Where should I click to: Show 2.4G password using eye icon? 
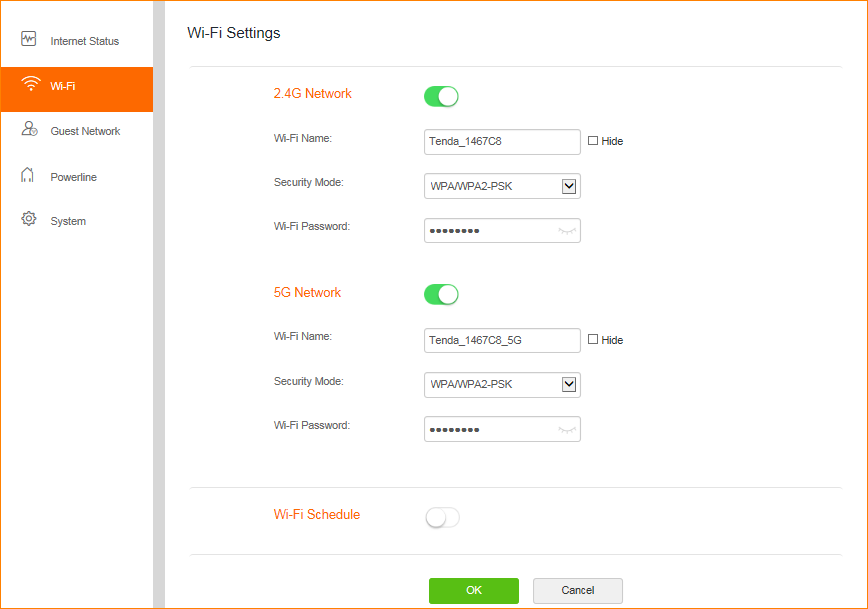coord(567,231)
